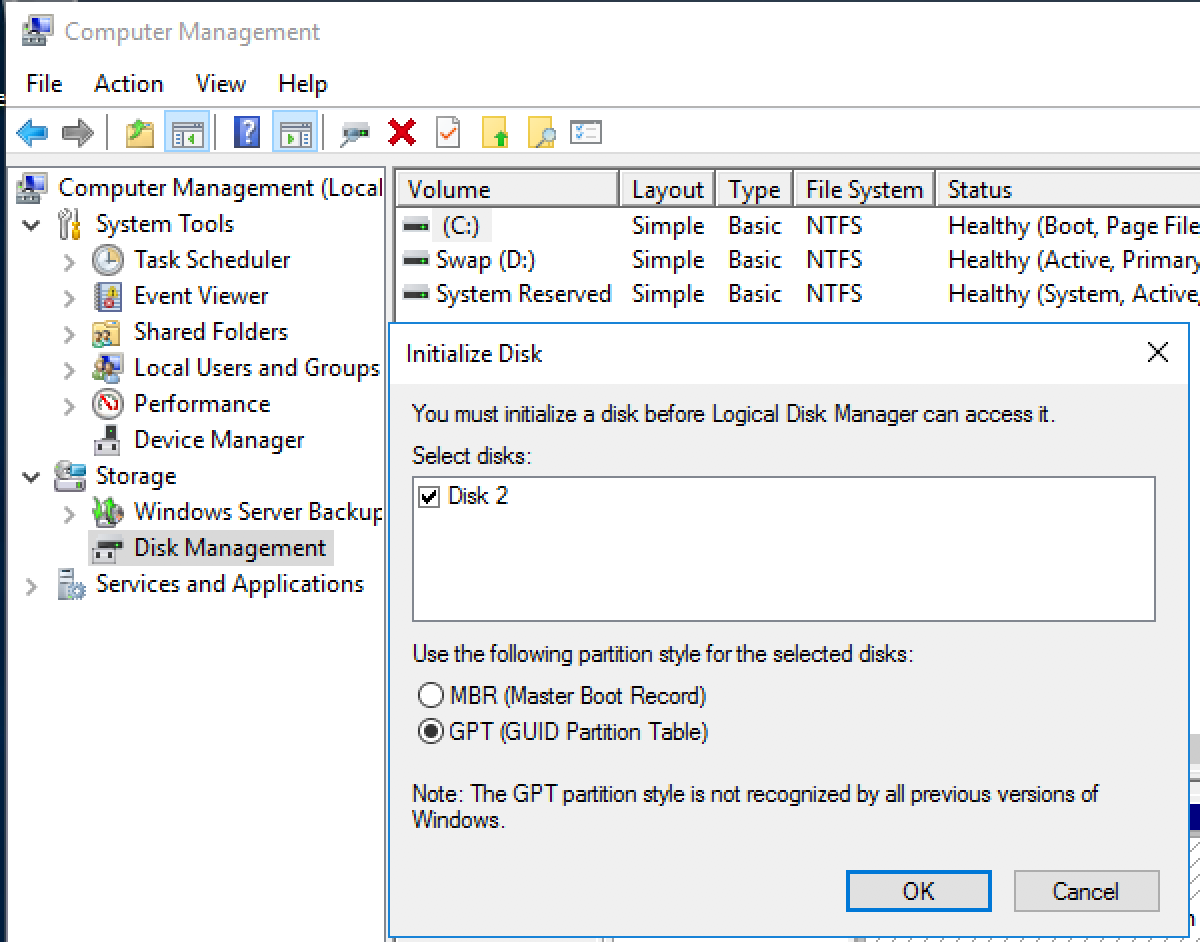Viewport: 1200px width, 942px height.
Task: Click the Device Manager icon
Action: (108, 440)
